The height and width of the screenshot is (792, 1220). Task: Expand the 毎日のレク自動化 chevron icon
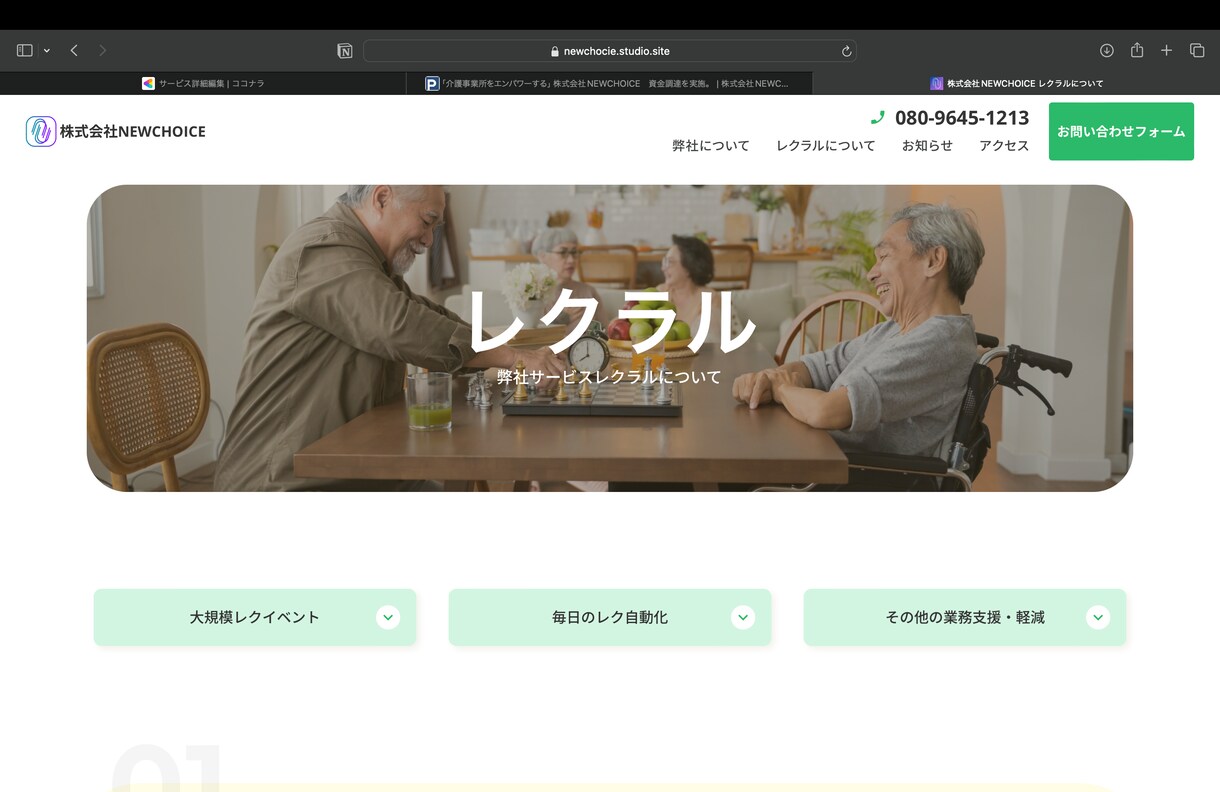pyautogui.click(x=743, y=617)
